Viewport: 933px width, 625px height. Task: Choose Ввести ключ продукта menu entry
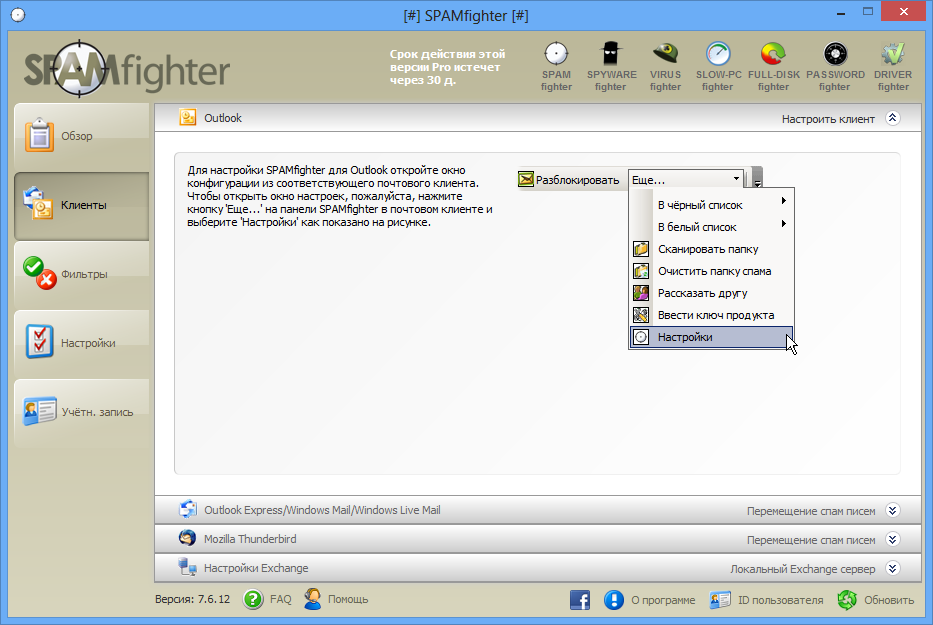point(712,315)
